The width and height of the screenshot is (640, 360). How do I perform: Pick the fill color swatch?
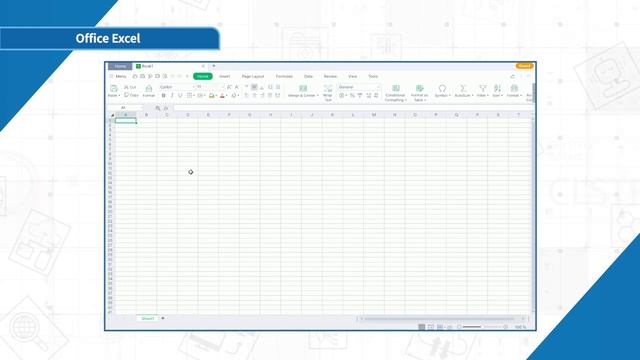pyautogui.click(x=211, y=96)
